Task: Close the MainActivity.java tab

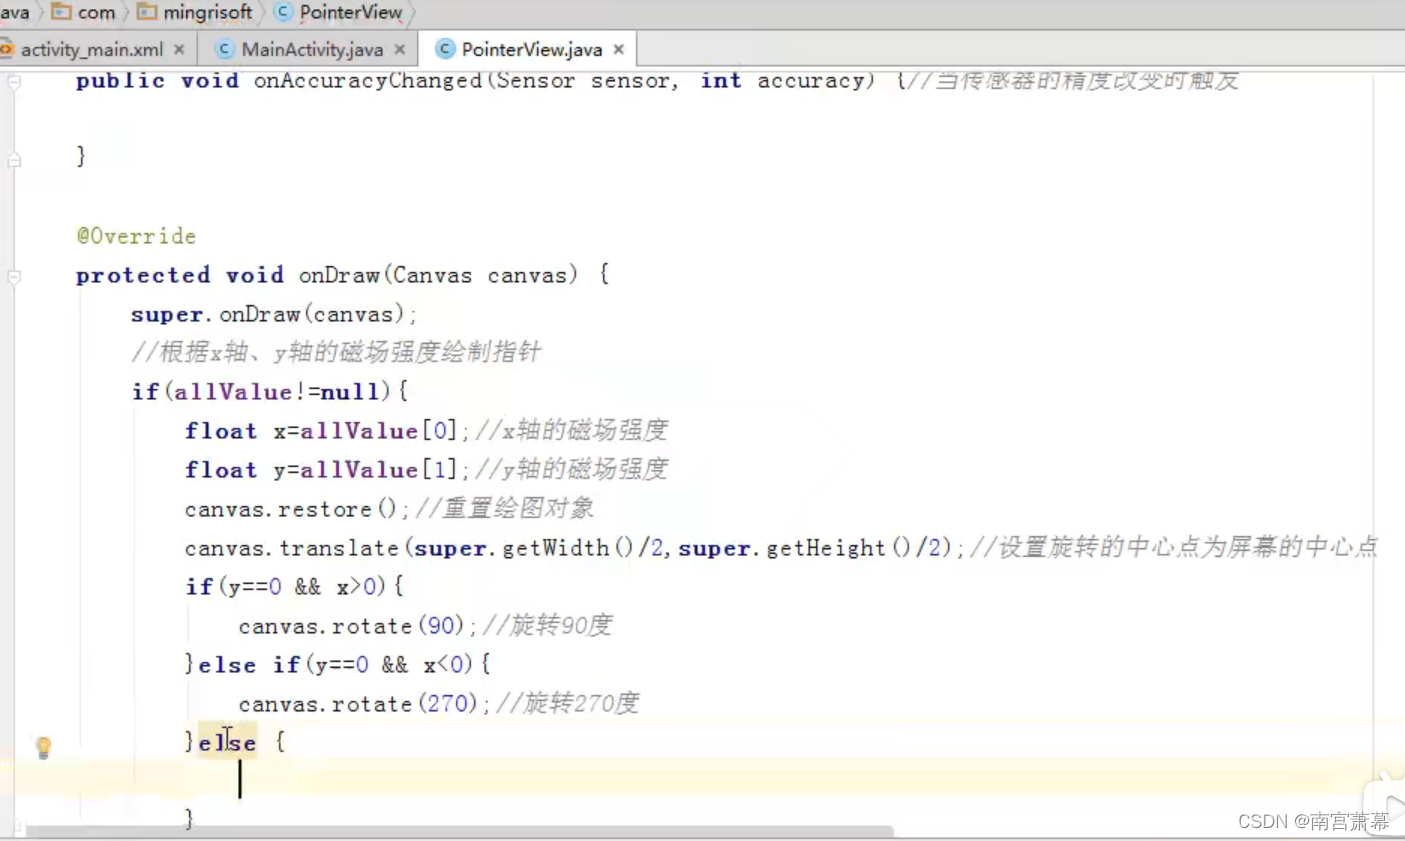Action: pos(400,49)
